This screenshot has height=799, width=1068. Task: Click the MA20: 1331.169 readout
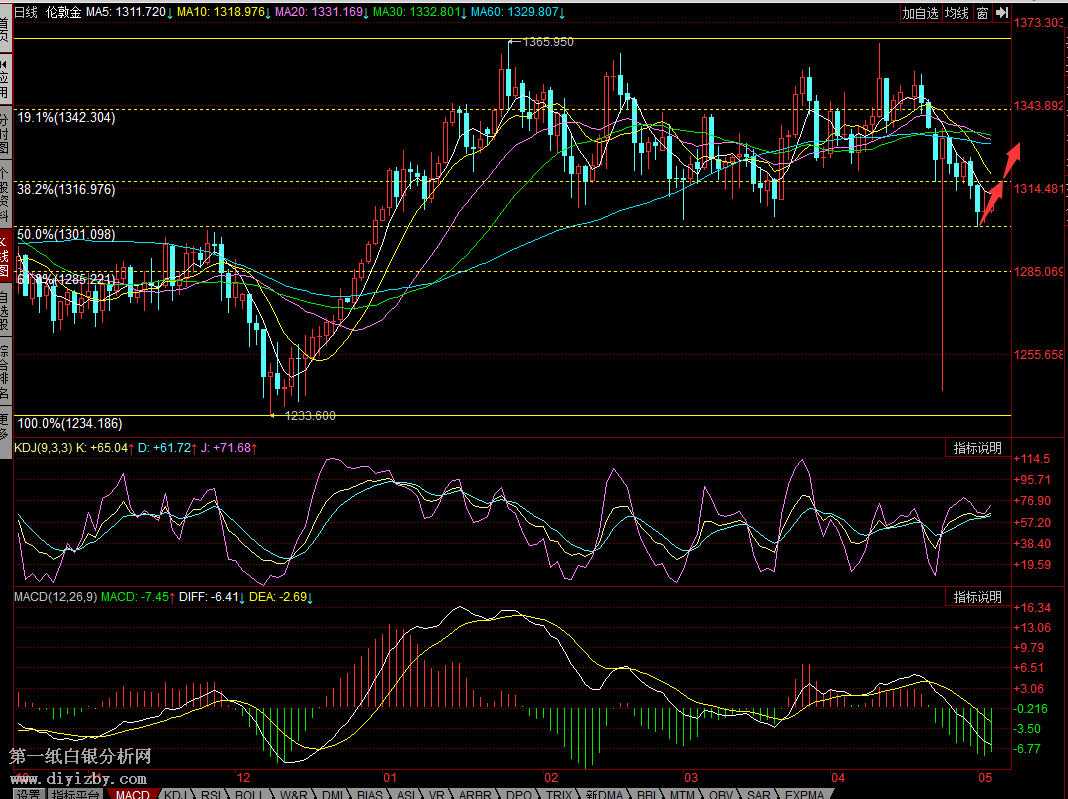[321, 12]
